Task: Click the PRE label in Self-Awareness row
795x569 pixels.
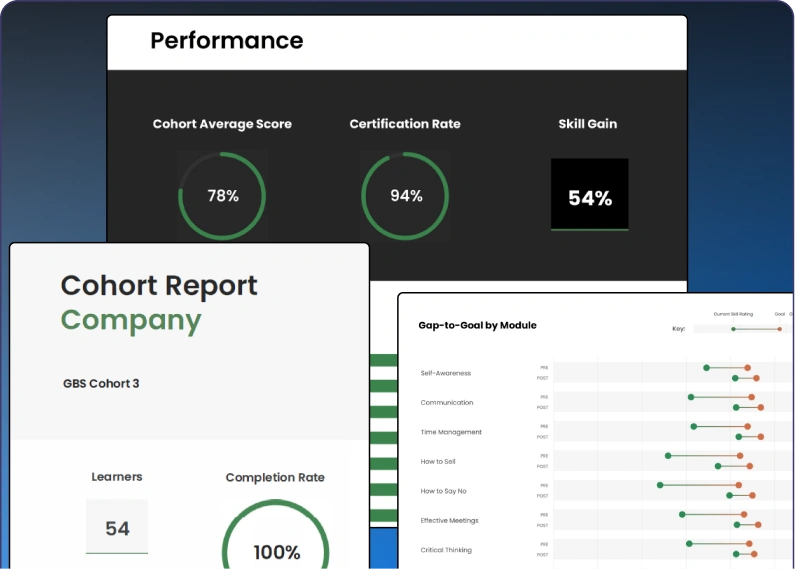Action: tap(544, 368)
